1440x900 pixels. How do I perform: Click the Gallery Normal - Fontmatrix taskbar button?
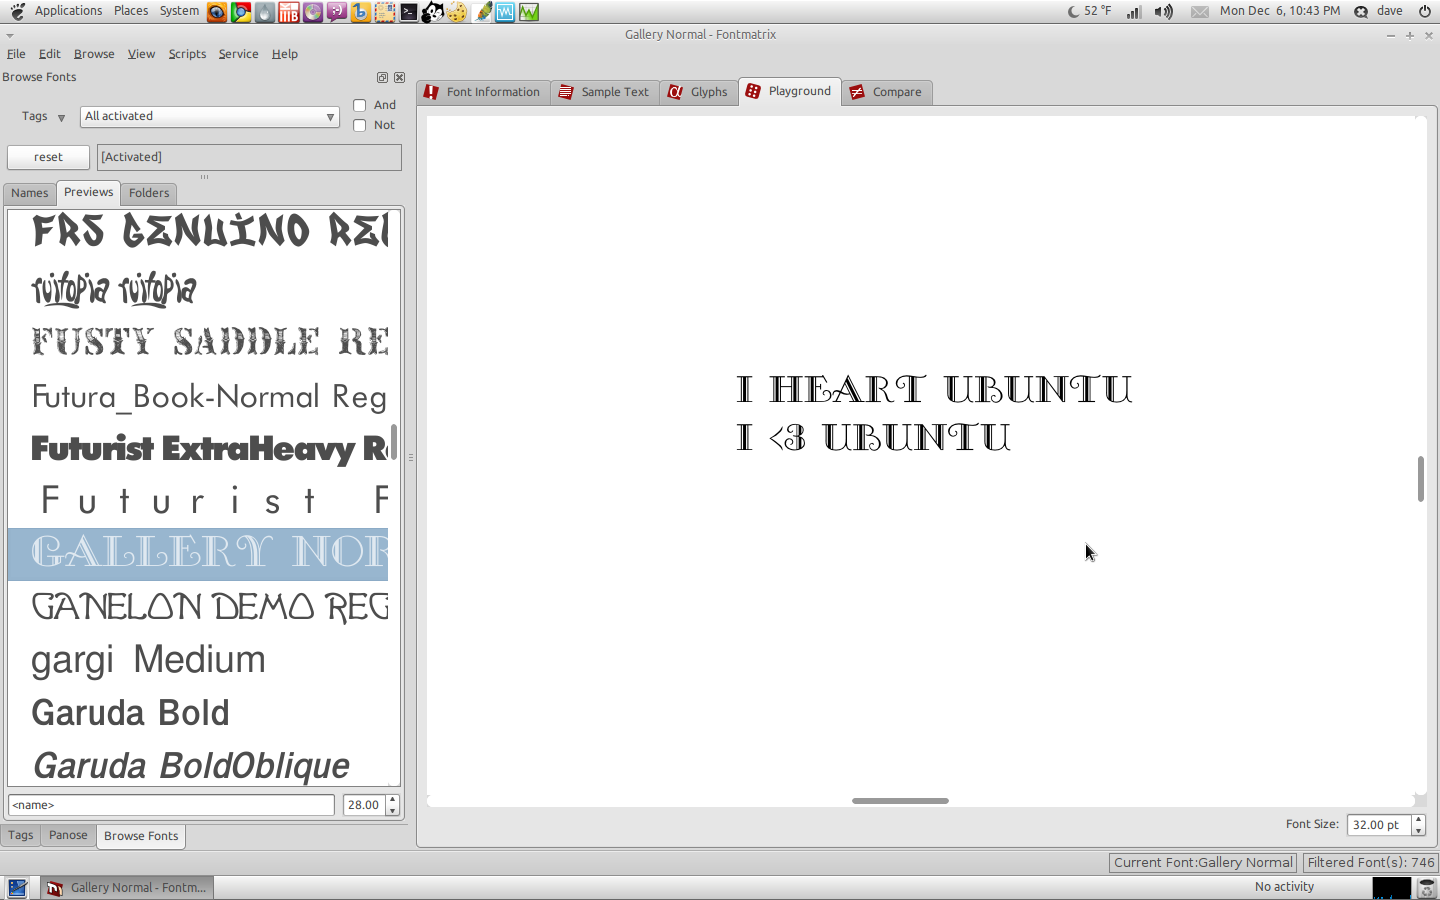click(x=127, y=888)
